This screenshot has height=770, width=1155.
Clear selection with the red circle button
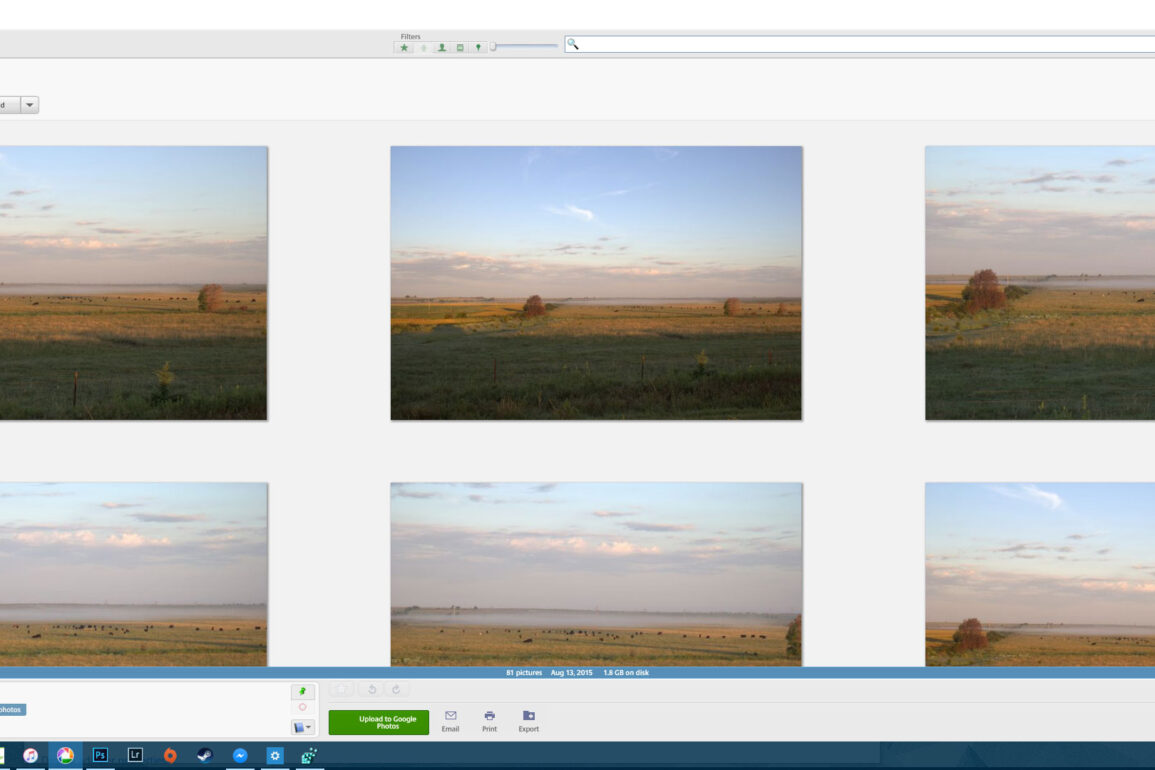302,707
